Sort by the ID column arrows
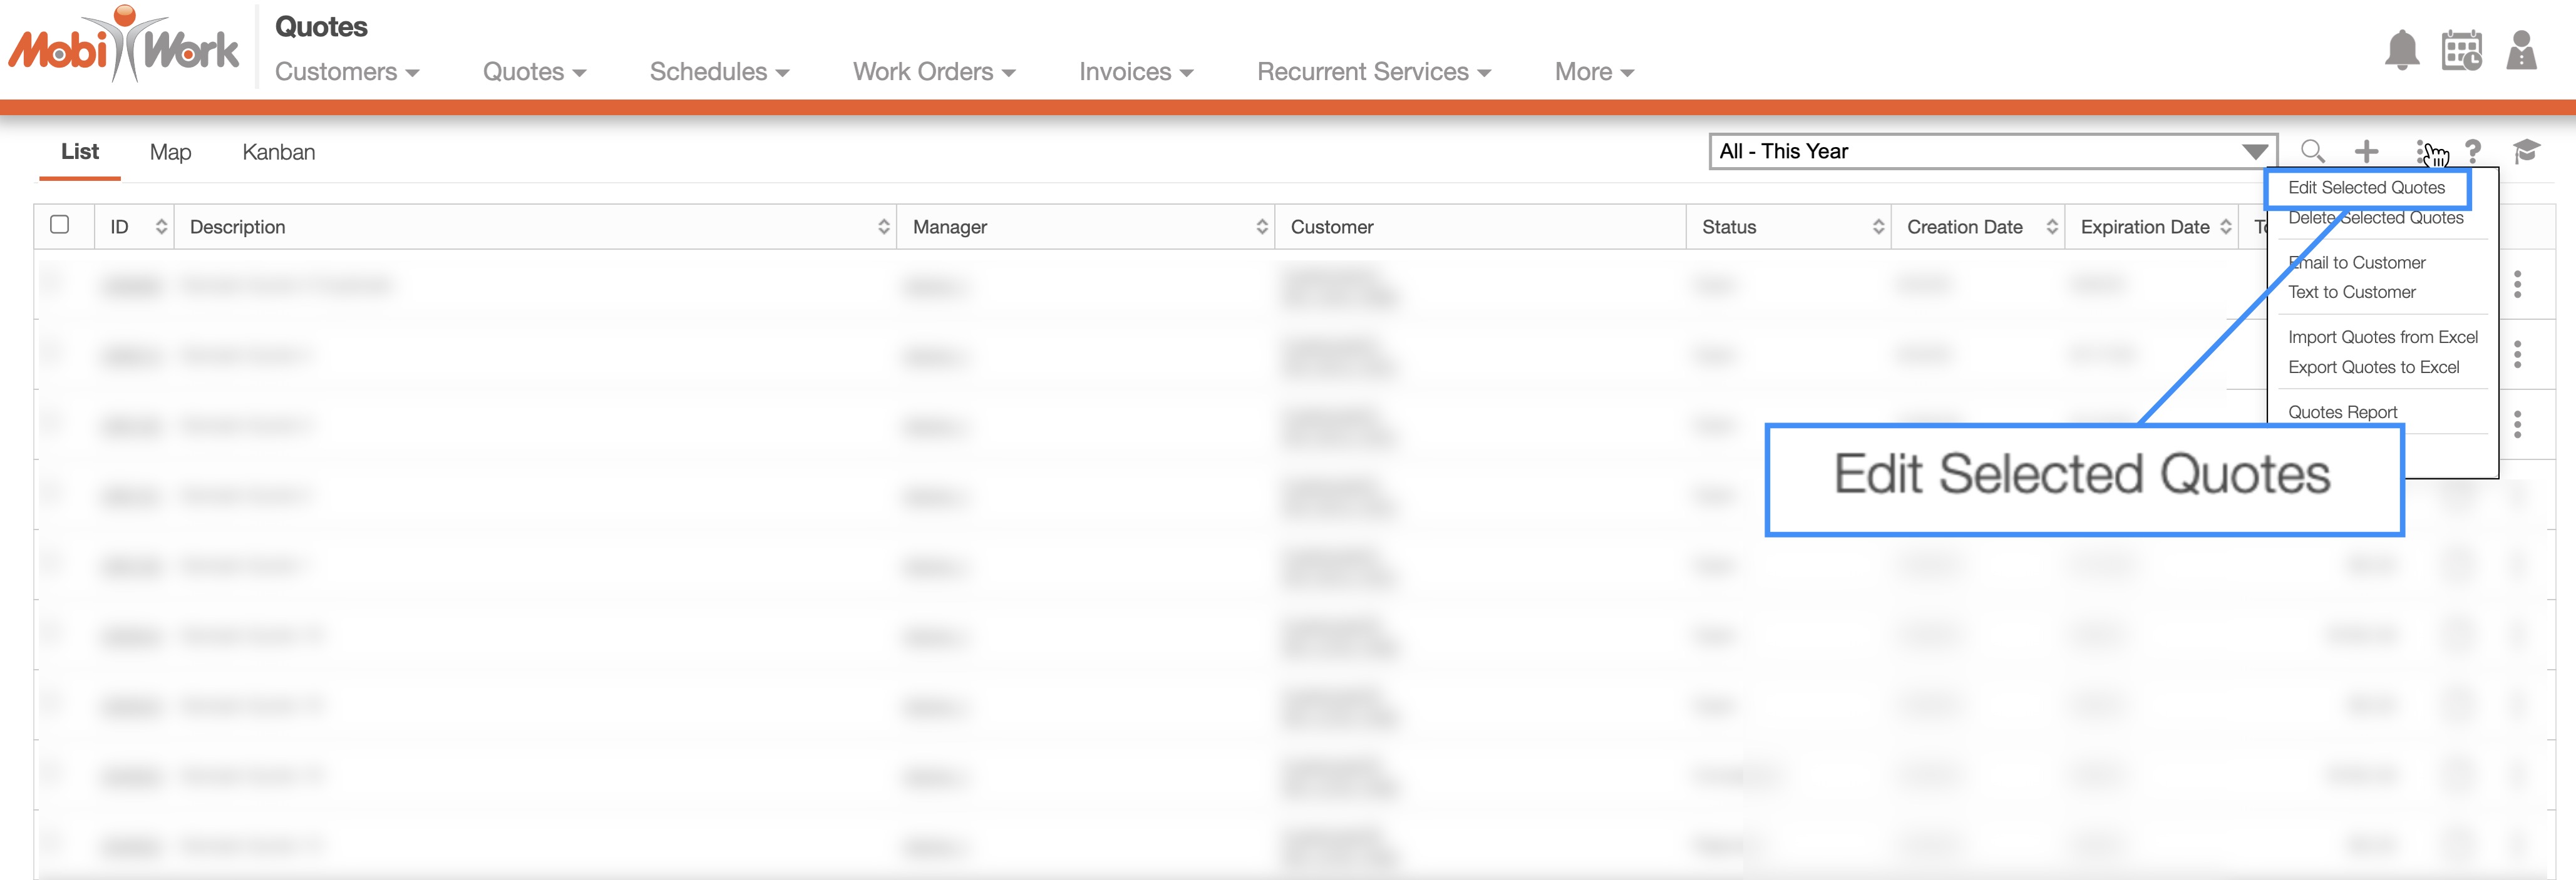The width and height of the screenshot is (2576, 880). [x=161, y=227]
